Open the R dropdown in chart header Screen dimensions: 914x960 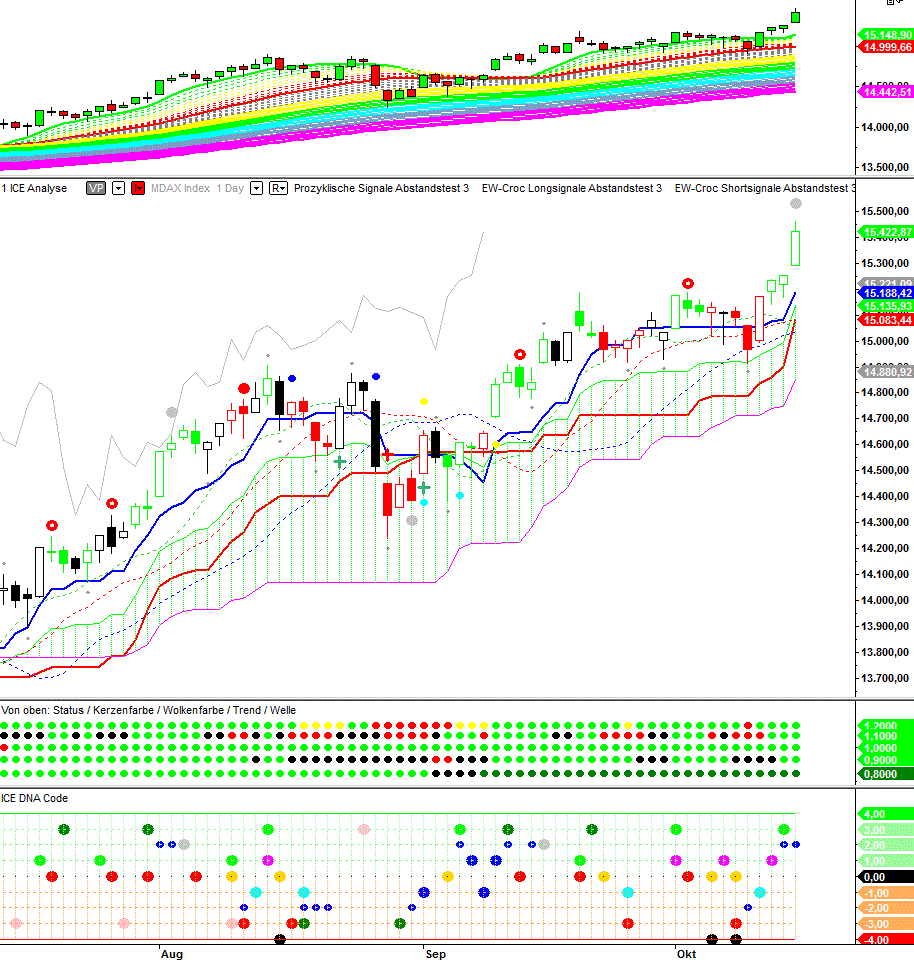[278, 188]
